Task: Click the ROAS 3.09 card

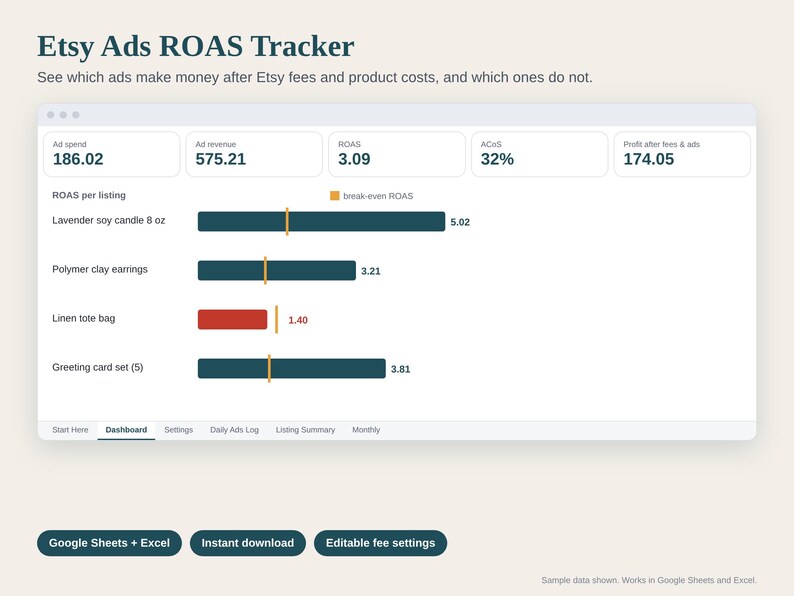Action: point(397,154)
